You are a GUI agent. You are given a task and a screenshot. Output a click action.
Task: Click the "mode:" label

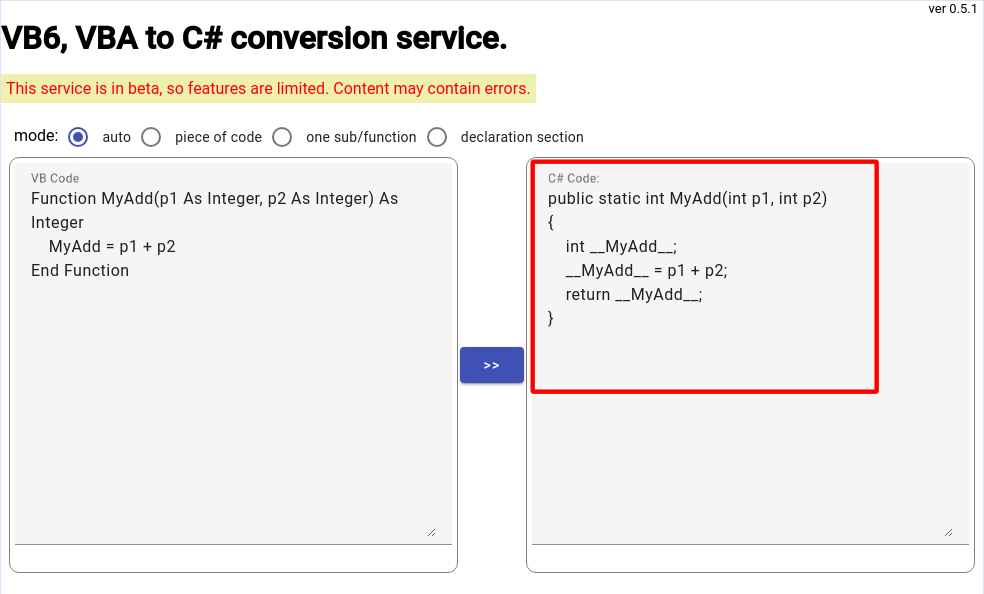[36, 136]
